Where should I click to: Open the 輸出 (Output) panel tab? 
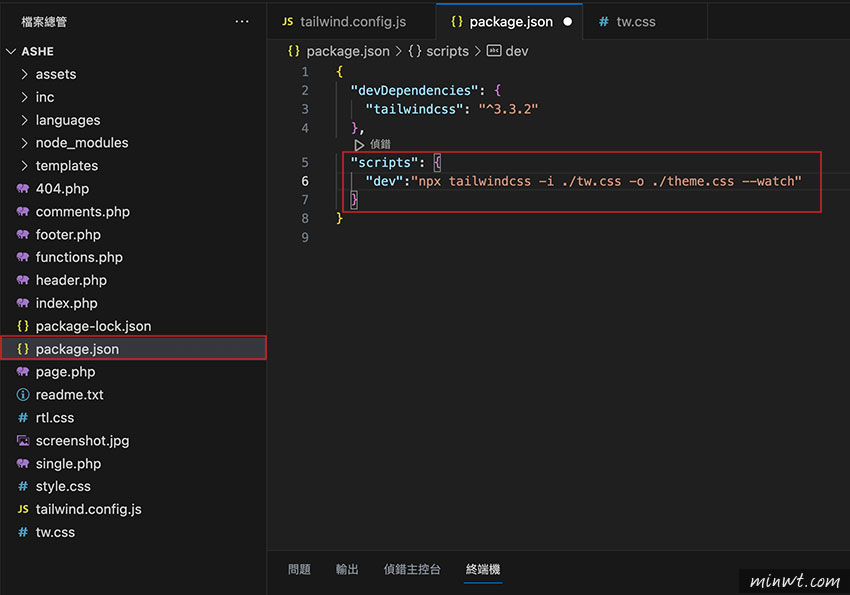[347, 570]
